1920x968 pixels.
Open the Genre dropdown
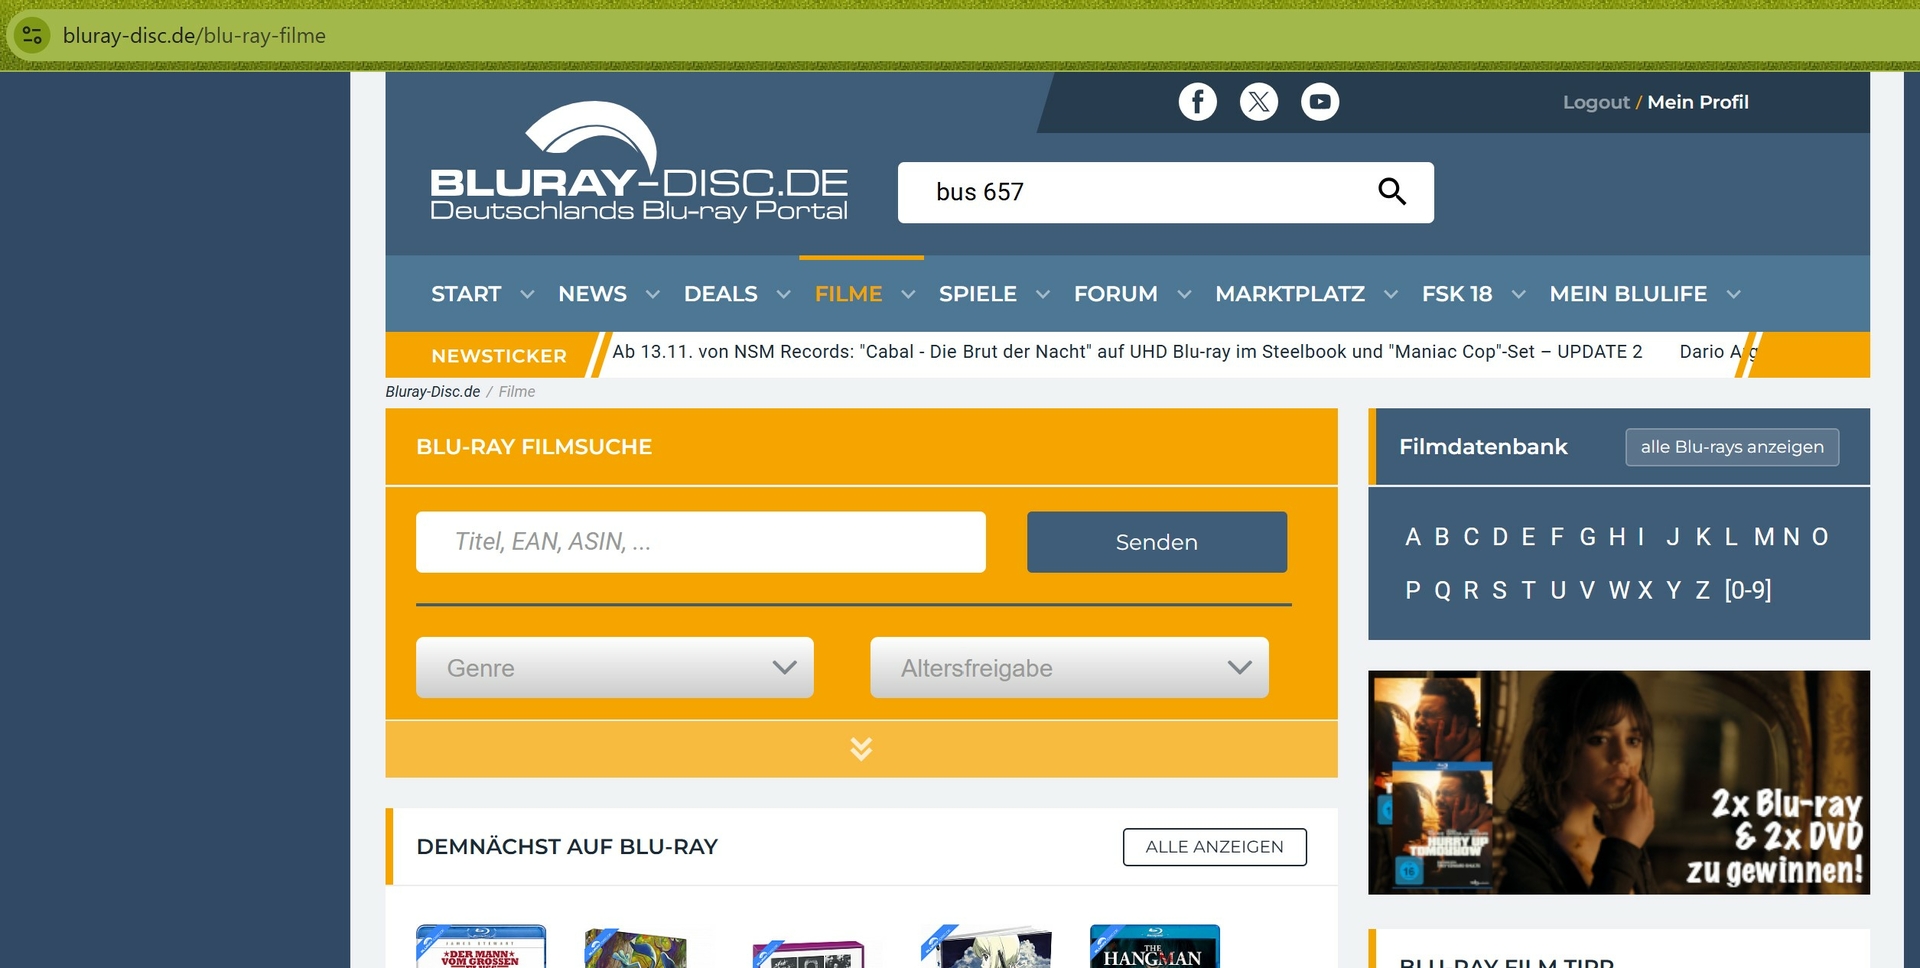614,668
